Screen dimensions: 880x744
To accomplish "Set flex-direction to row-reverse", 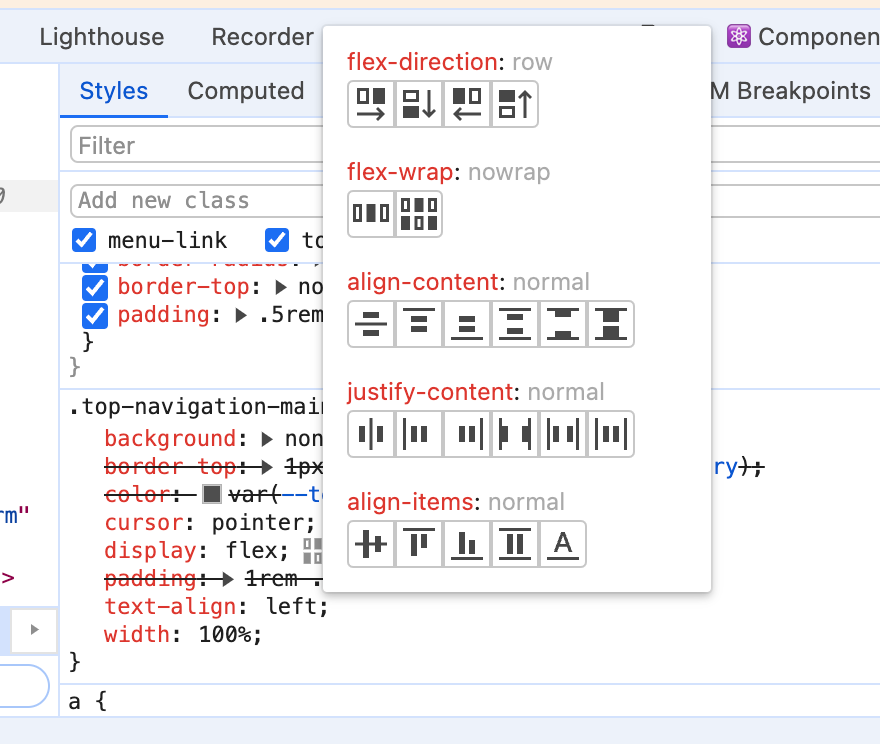I will tap(467, 104).
